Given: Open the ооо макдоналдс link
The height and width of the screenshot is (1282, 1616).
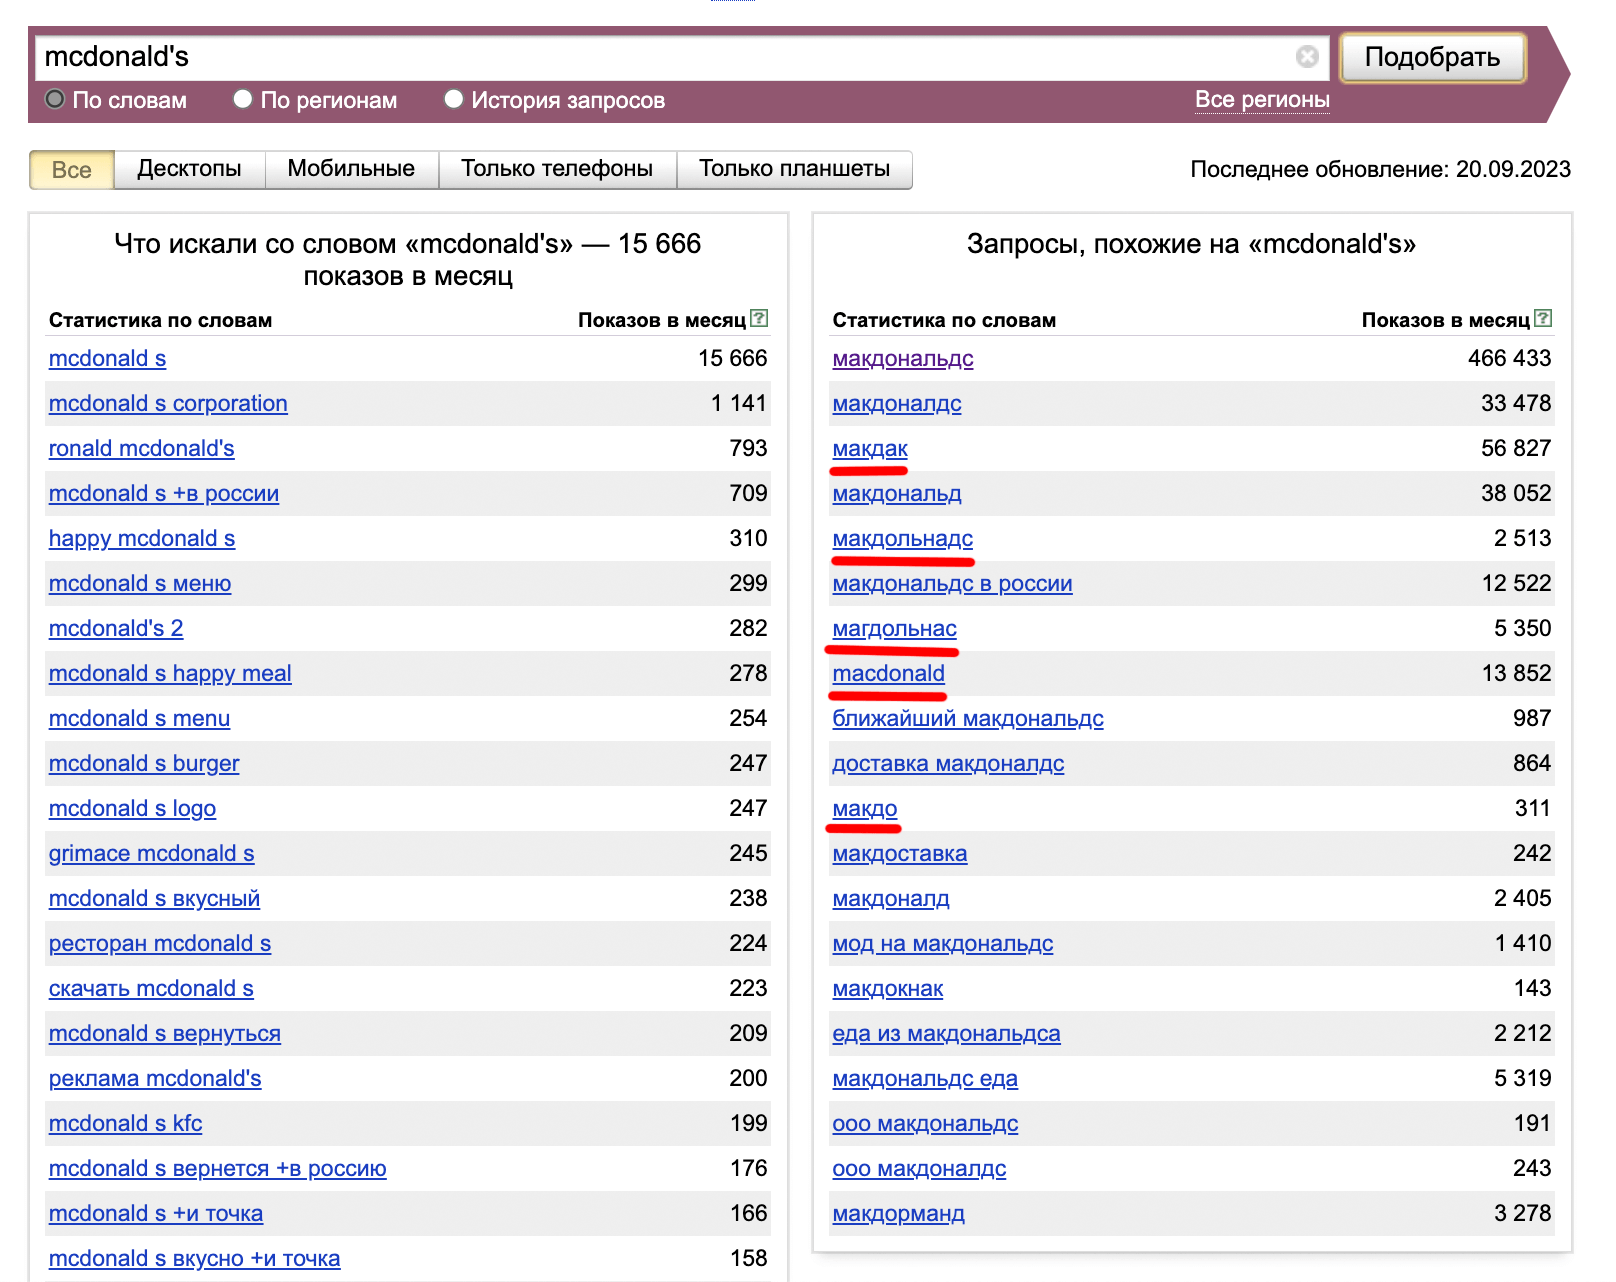Looking at the screenshot, I should tap(919, 1168).
